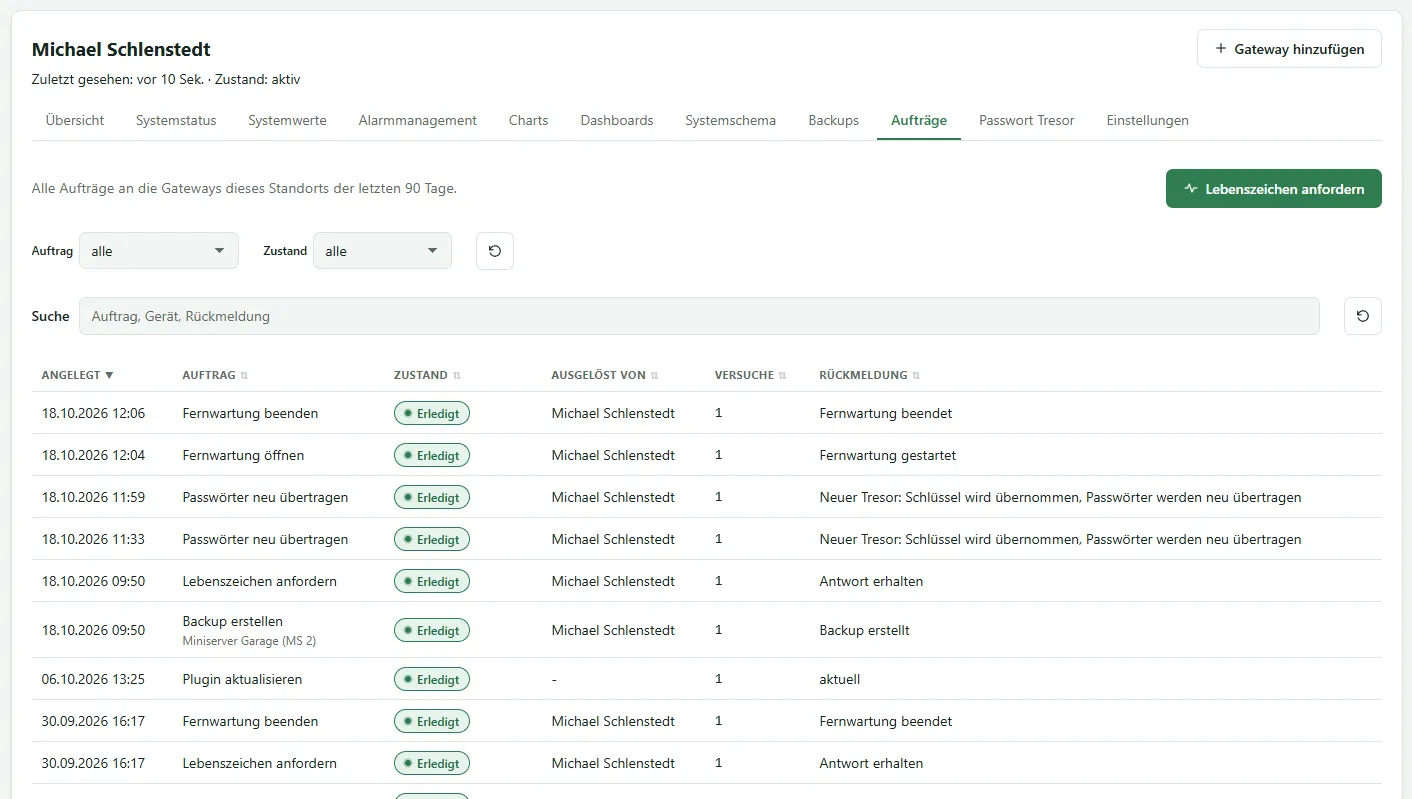1412x799 pixels.
Task: Click the sort icon beside the ZUSTAND header
Action: point(457,375)
